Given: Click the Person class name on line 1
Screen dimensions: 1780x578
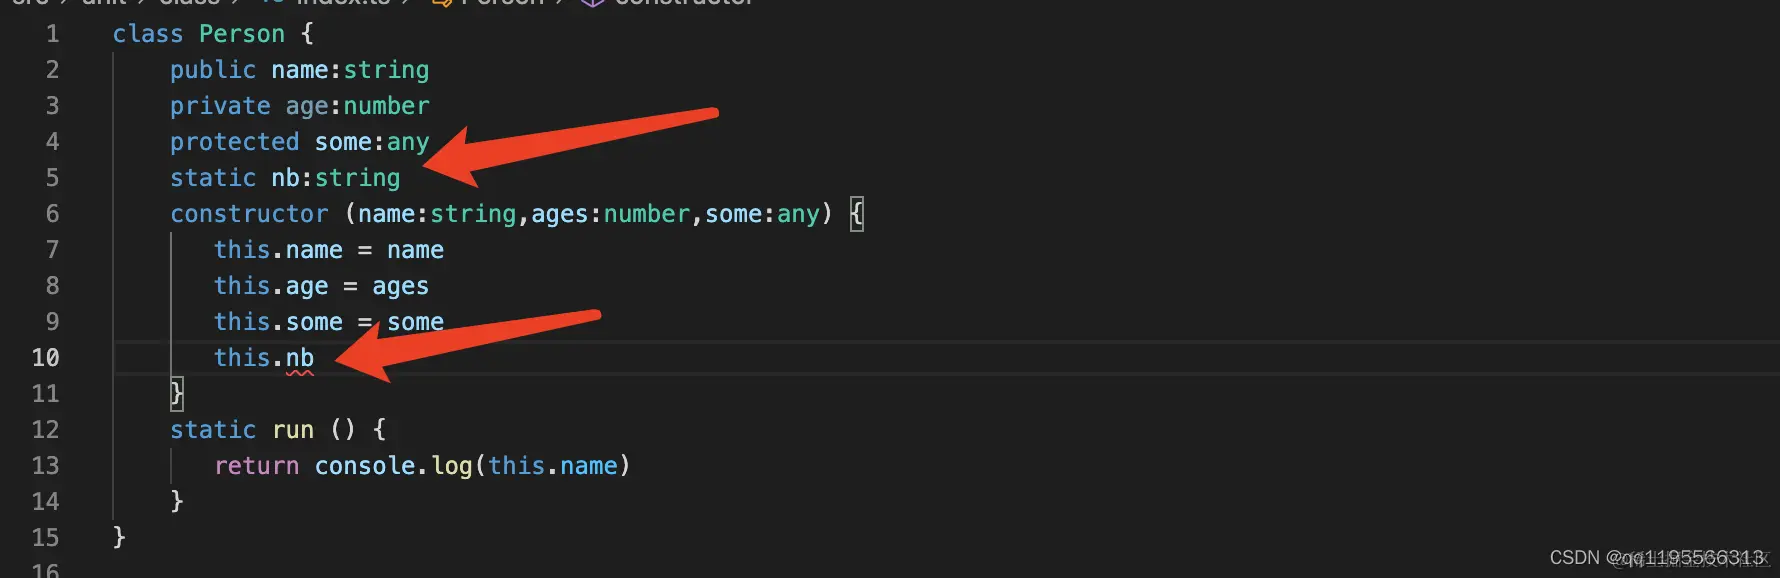Looking at the screenshot, I should click(x=242, y=34).
